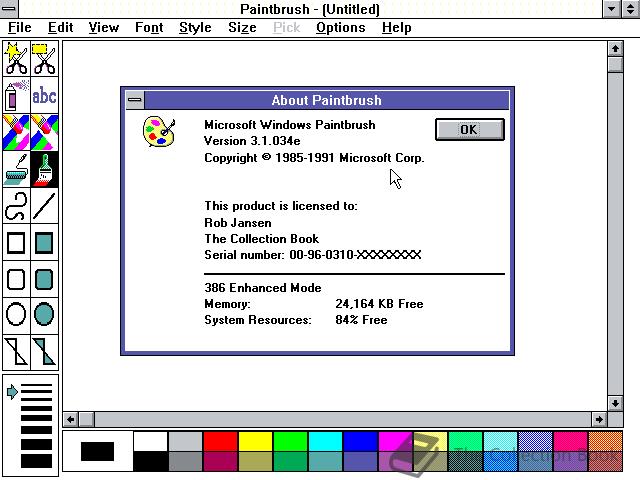
Task: Pick the bright green color swatch
Action: [291, 442]
